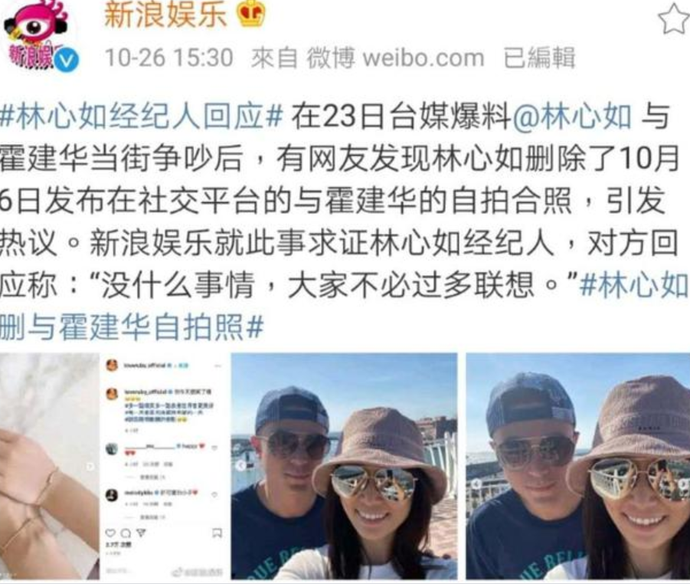Click the gold crown membership icon
Viewport: 690px width, 584px height.
pyautogui.click(x=251, y=13)
